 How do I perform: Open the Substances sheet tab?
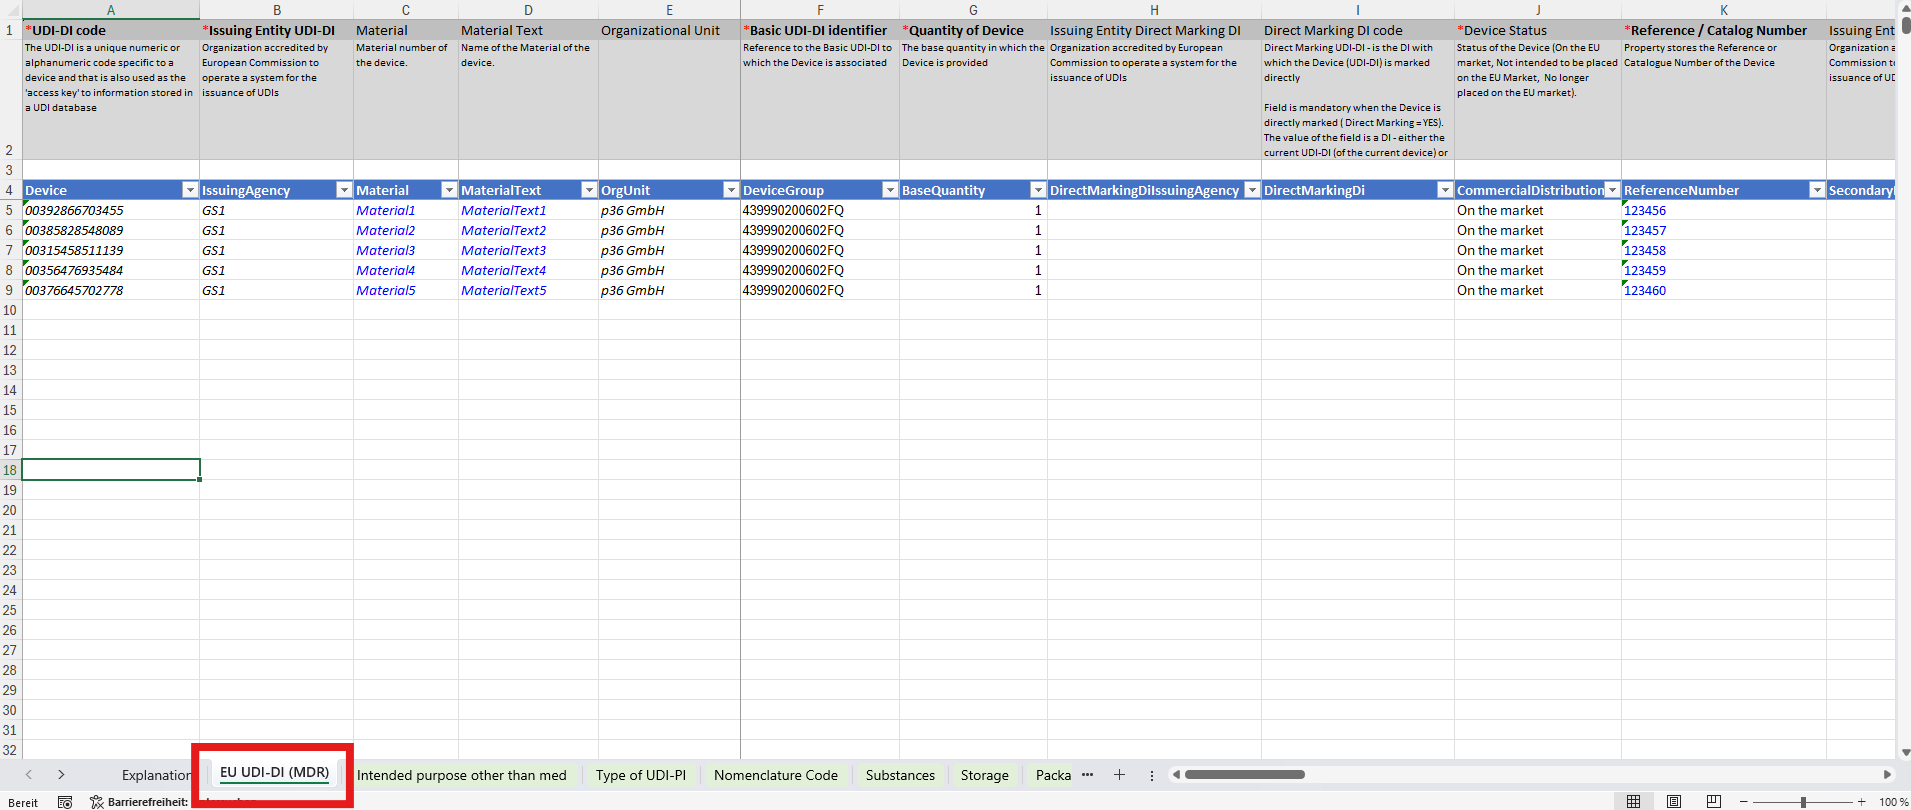pos(900,775)
